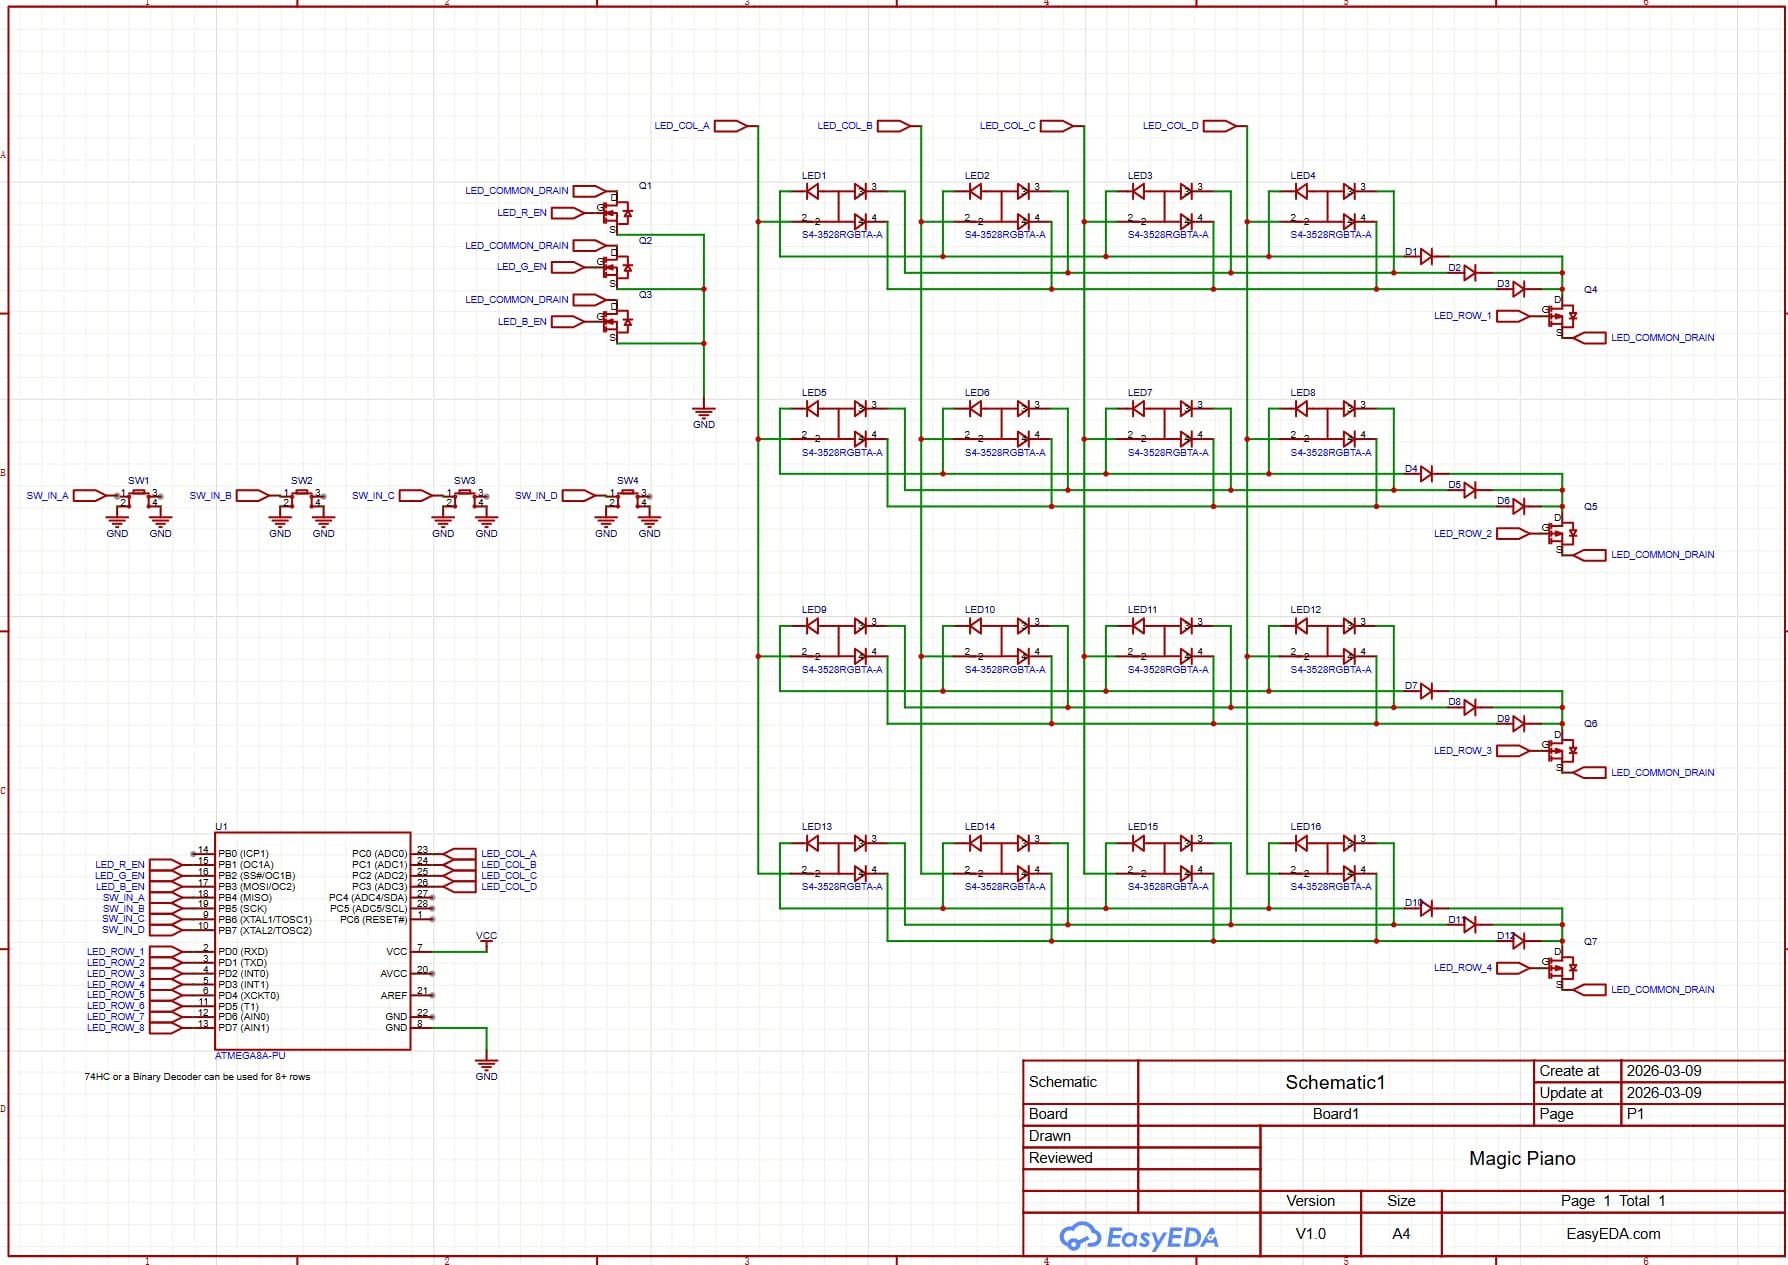Click LED_COMMON_DRAIN label at Q4 source
The height and width of the screenshot is (1265, 1788).
(1662, 338)
